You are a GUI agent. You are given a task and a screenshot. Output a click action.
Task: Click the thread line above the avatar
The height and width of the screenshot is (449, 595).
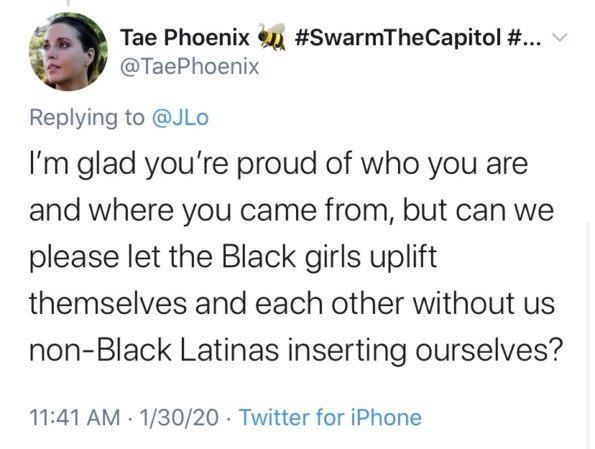(69, 3)
